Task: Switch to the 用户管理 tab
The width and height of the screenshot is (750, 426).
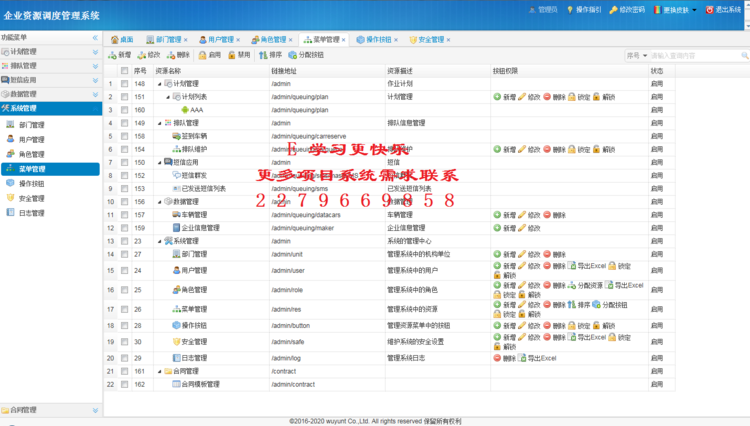Action: (x=219, y=40)
